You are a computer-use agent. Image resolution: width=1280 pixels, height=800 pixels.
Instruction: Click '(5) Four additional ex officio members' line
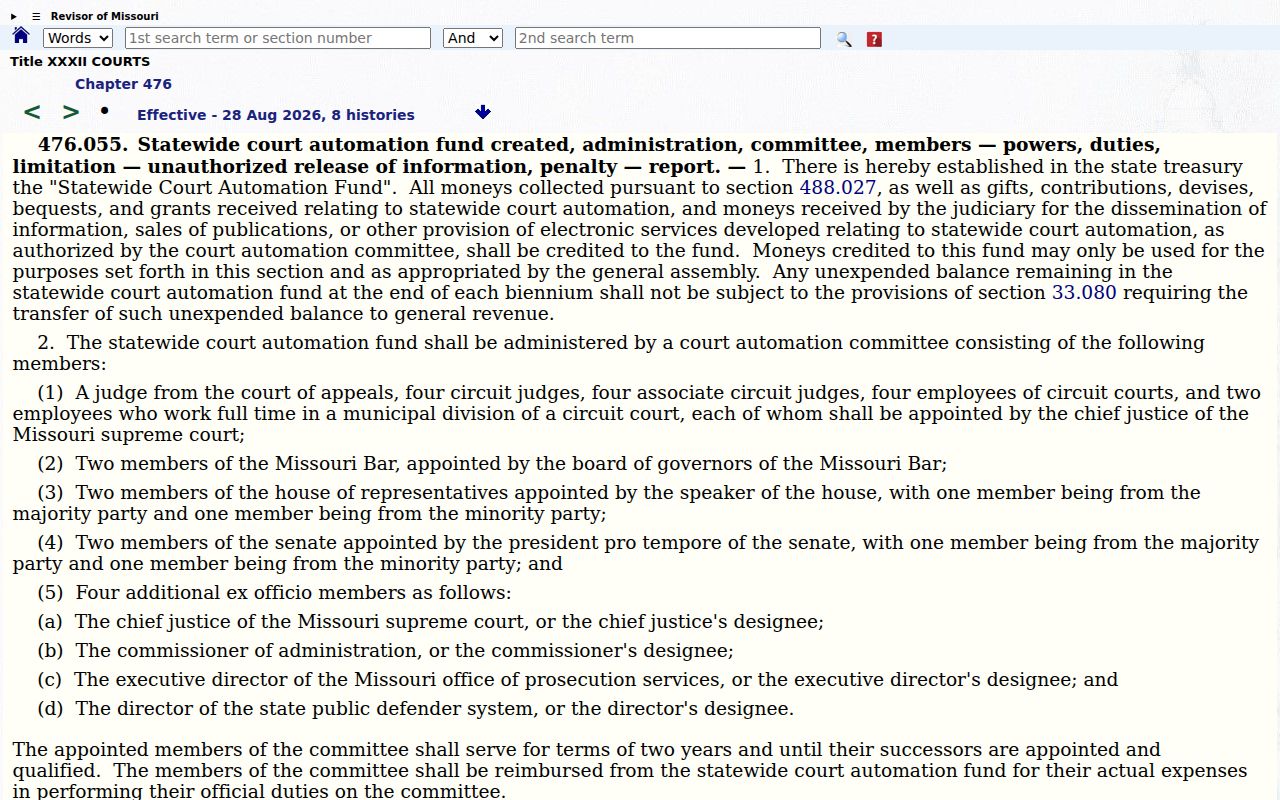(x=274, y=592)
